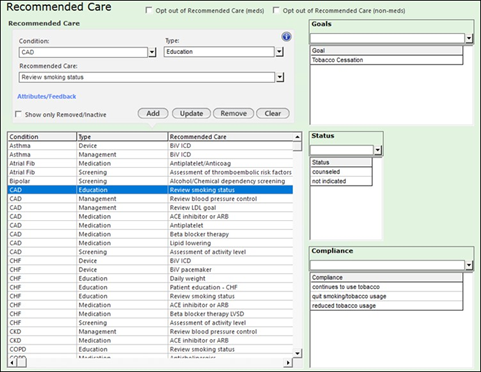Open the Attributes/Feedback link
Image resolution: width=481 pixels, height=372 pixels.
[47, 96]
